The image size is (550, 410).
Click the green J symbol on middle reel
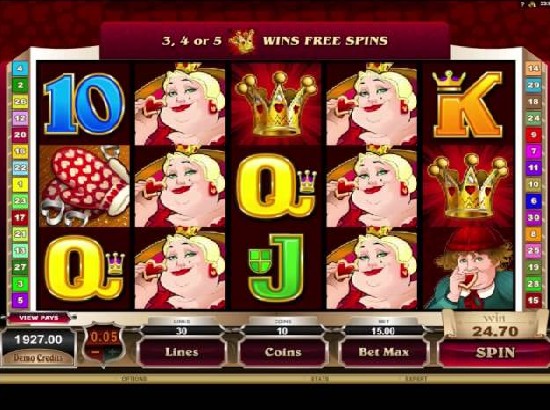pos(276,267)
